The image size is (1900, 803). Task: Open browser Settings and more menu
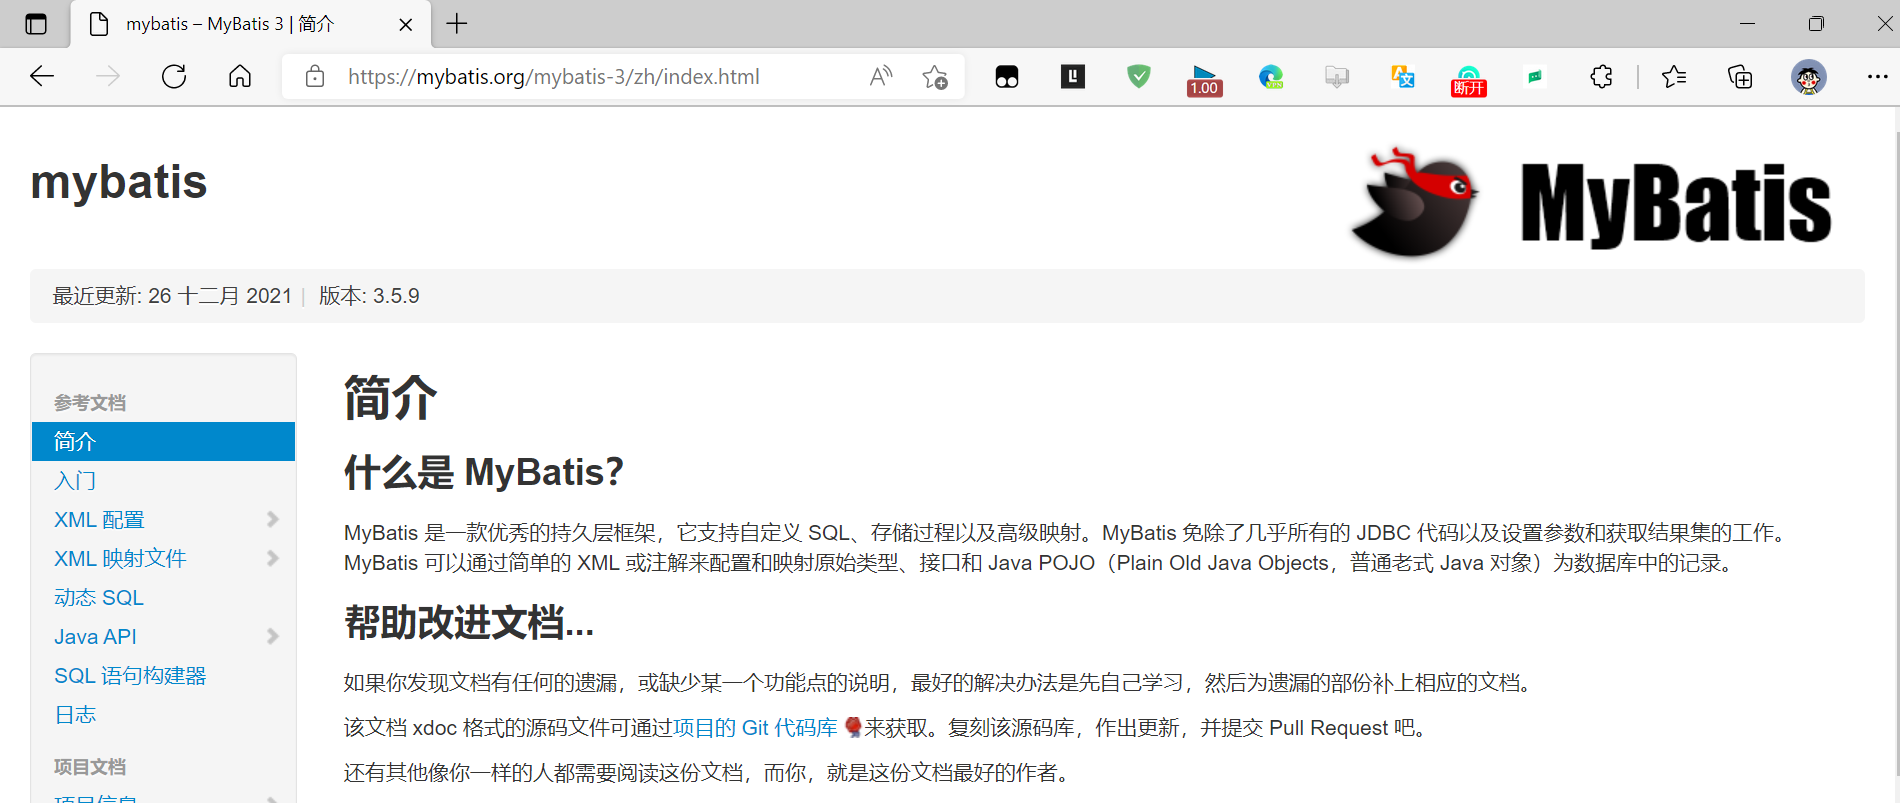tap(1877, 76)
